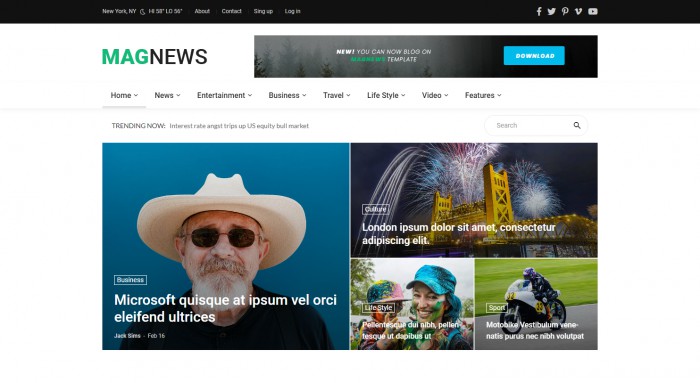Open the Pinterest social icon
This screenshot has height=383, width=700.
tap(565, 12)
